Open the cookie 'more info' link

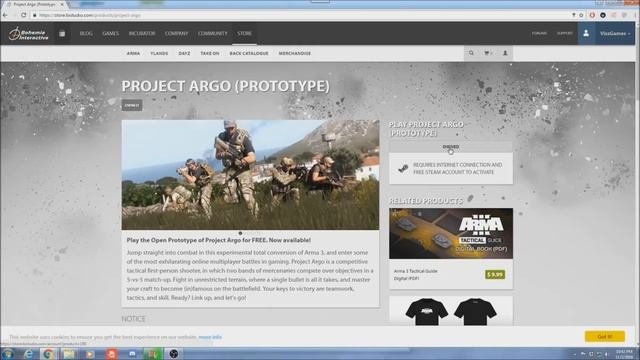pyautogui.click(x=210, y=337)
